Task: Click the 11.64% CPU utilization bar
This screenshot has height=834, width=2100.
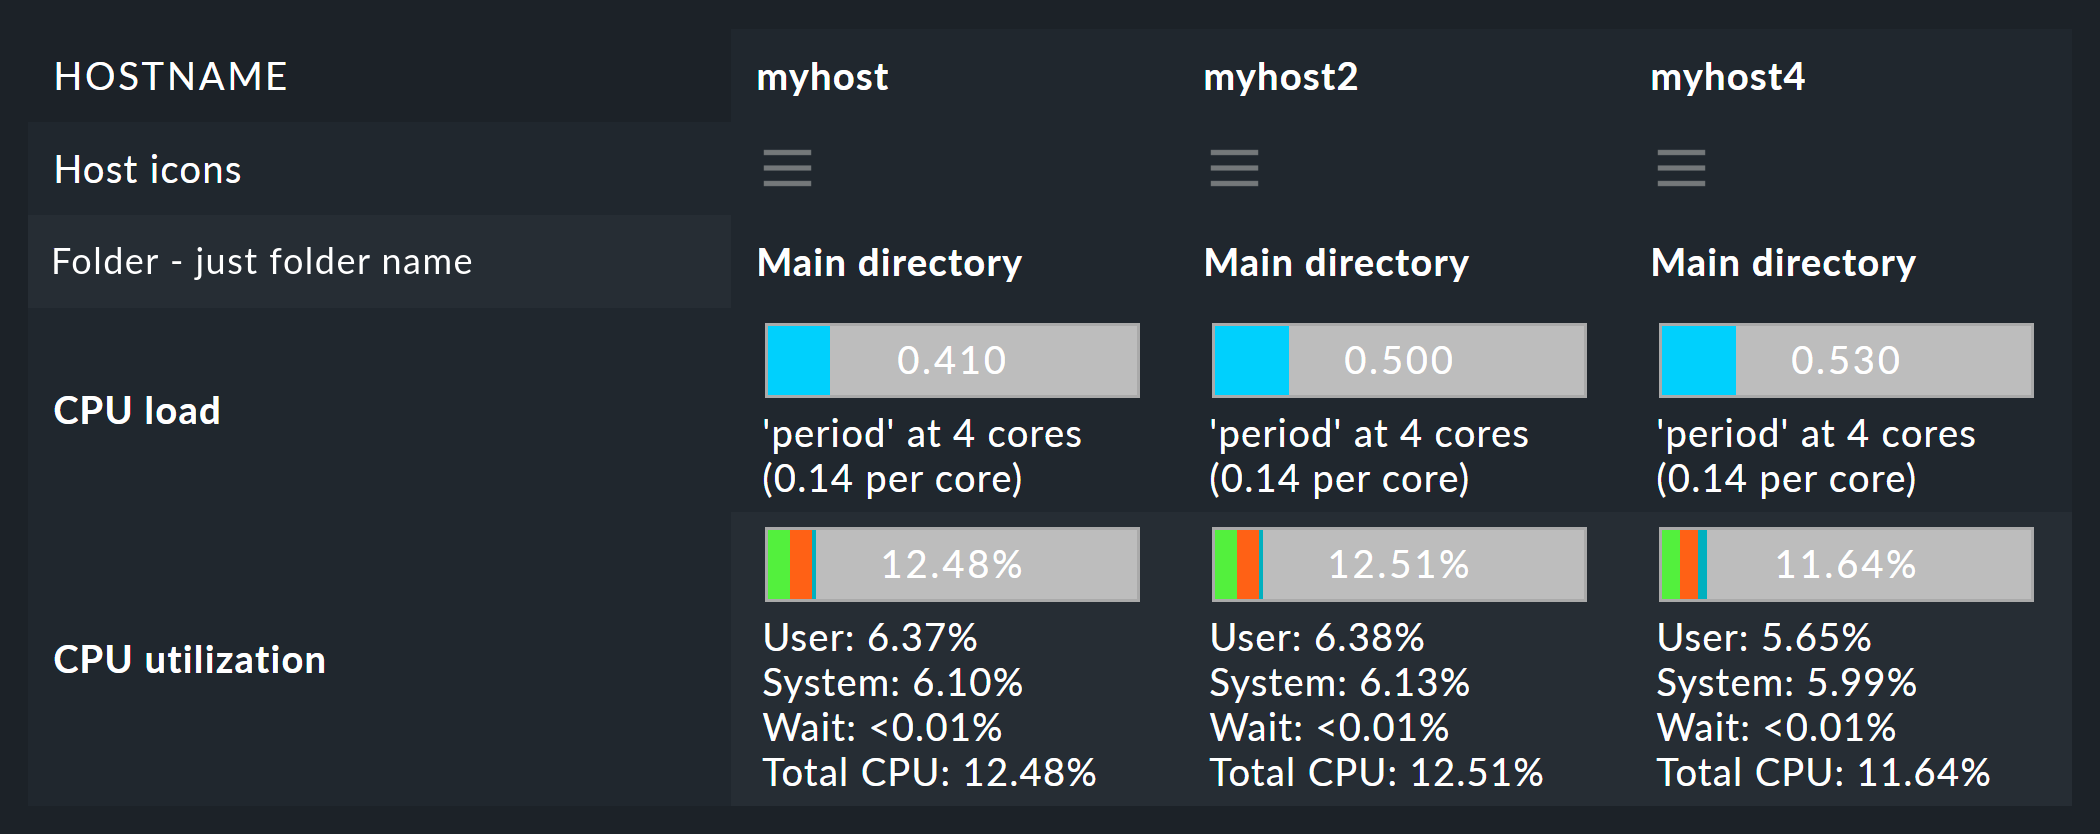Action: point(1846,564)
